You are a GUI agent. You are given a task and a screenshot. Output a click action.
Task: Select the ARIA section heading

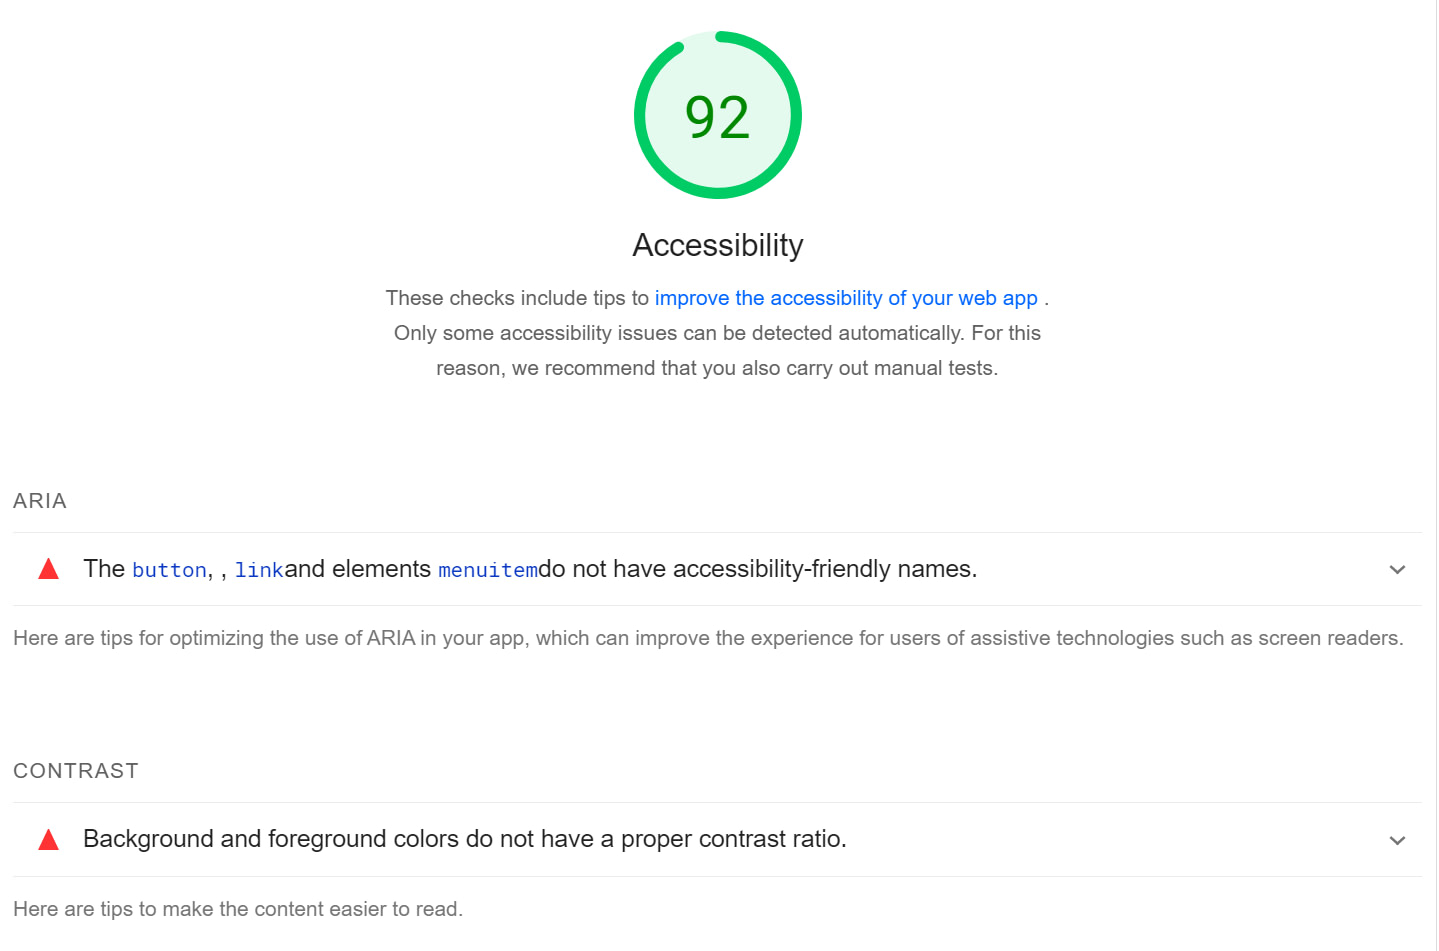point(39,501)
